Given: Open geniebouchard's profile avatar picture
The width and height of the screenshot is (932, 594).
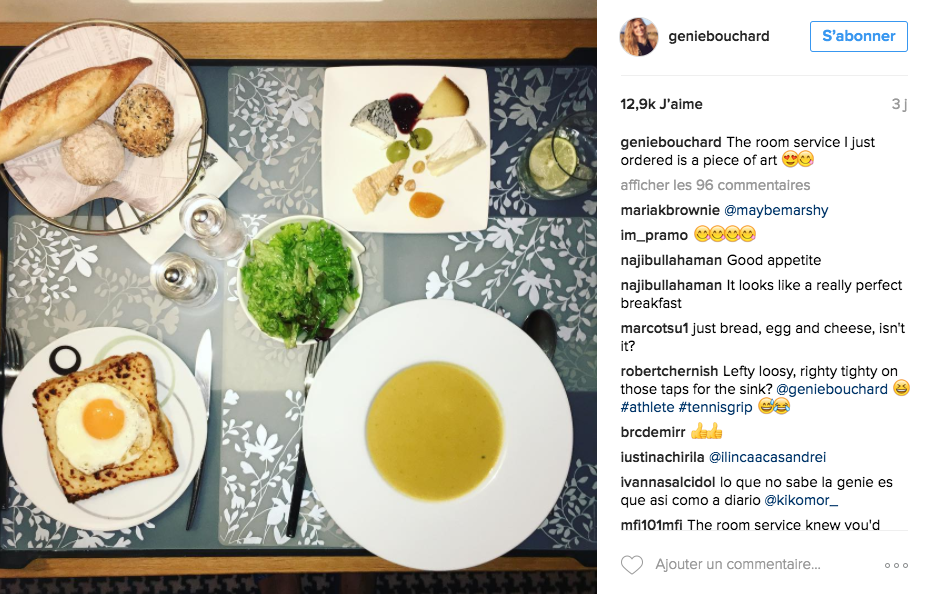Looking at the screenshot, I should [x=639, y=36].
